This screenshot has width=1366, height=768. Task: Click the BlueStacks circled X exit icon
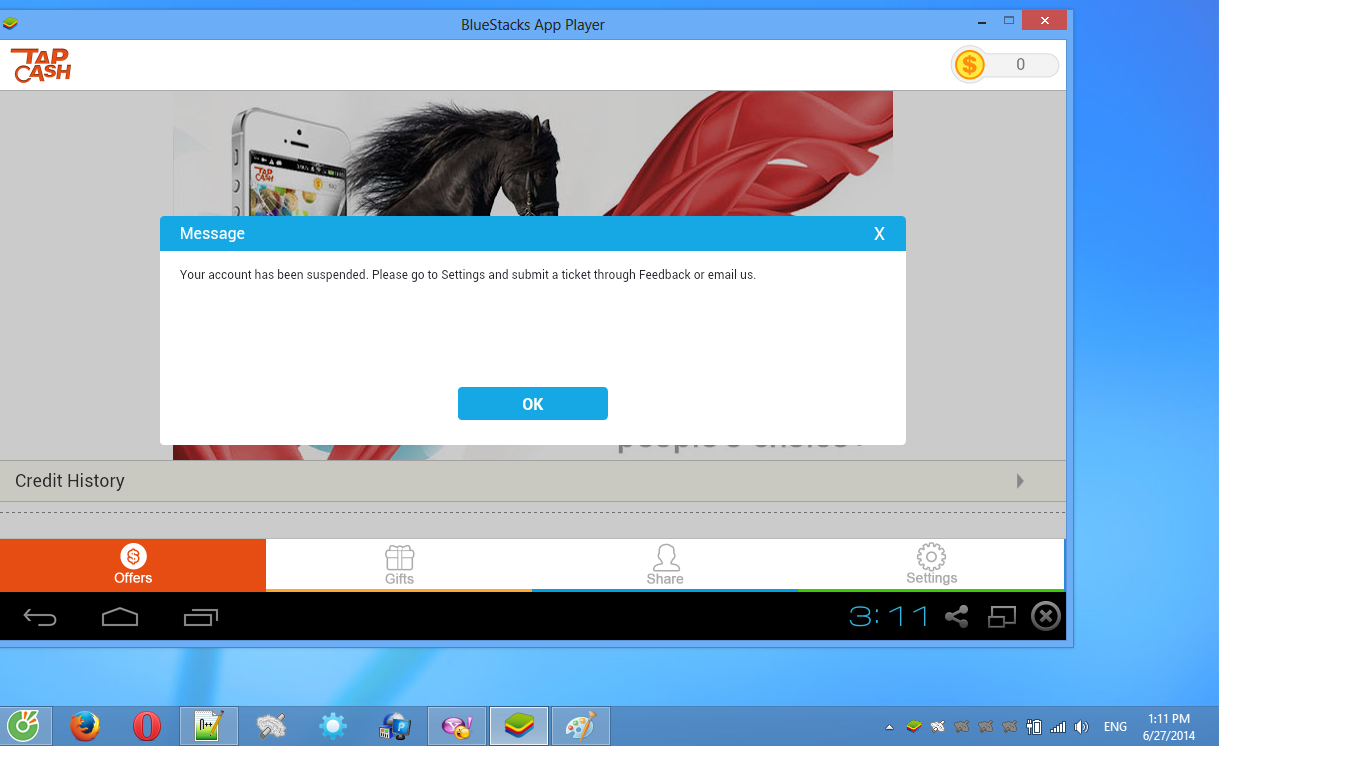pyautogui.click(x=1046, y=616)
